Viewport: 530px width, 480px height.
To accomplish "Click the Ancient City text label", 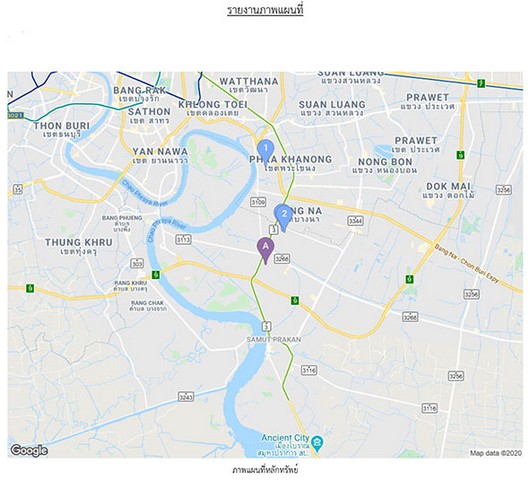I will tap(285, 438).
